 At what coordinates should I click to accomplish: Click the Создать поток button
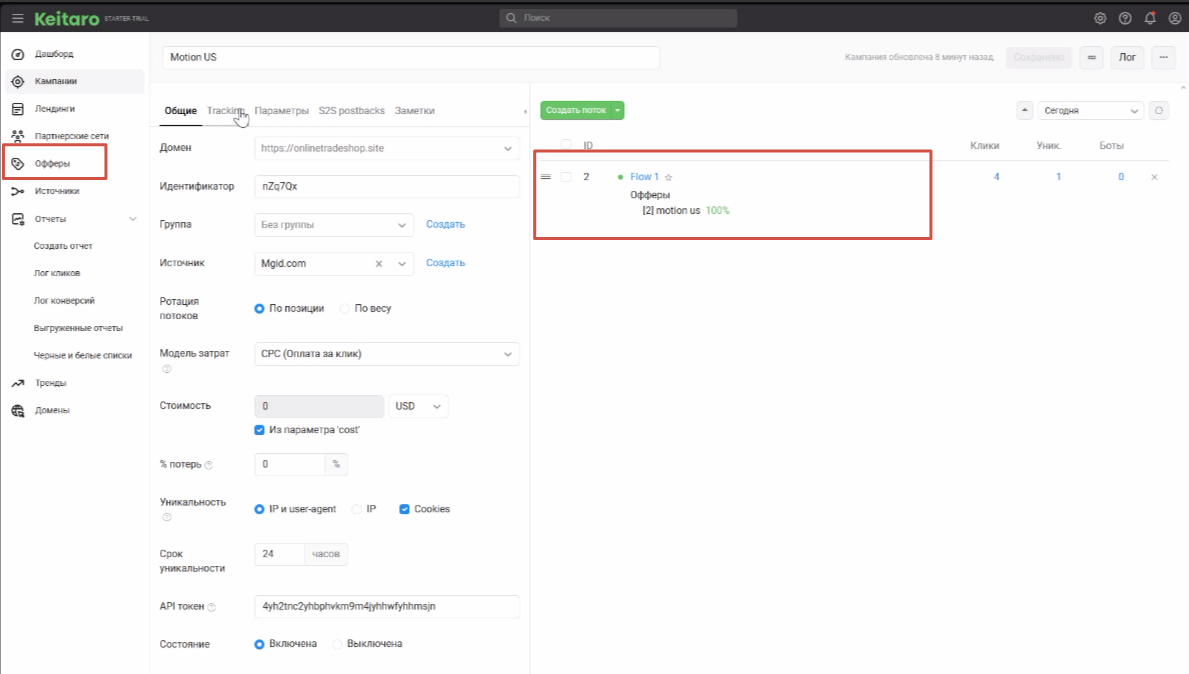tap(576, 110)
